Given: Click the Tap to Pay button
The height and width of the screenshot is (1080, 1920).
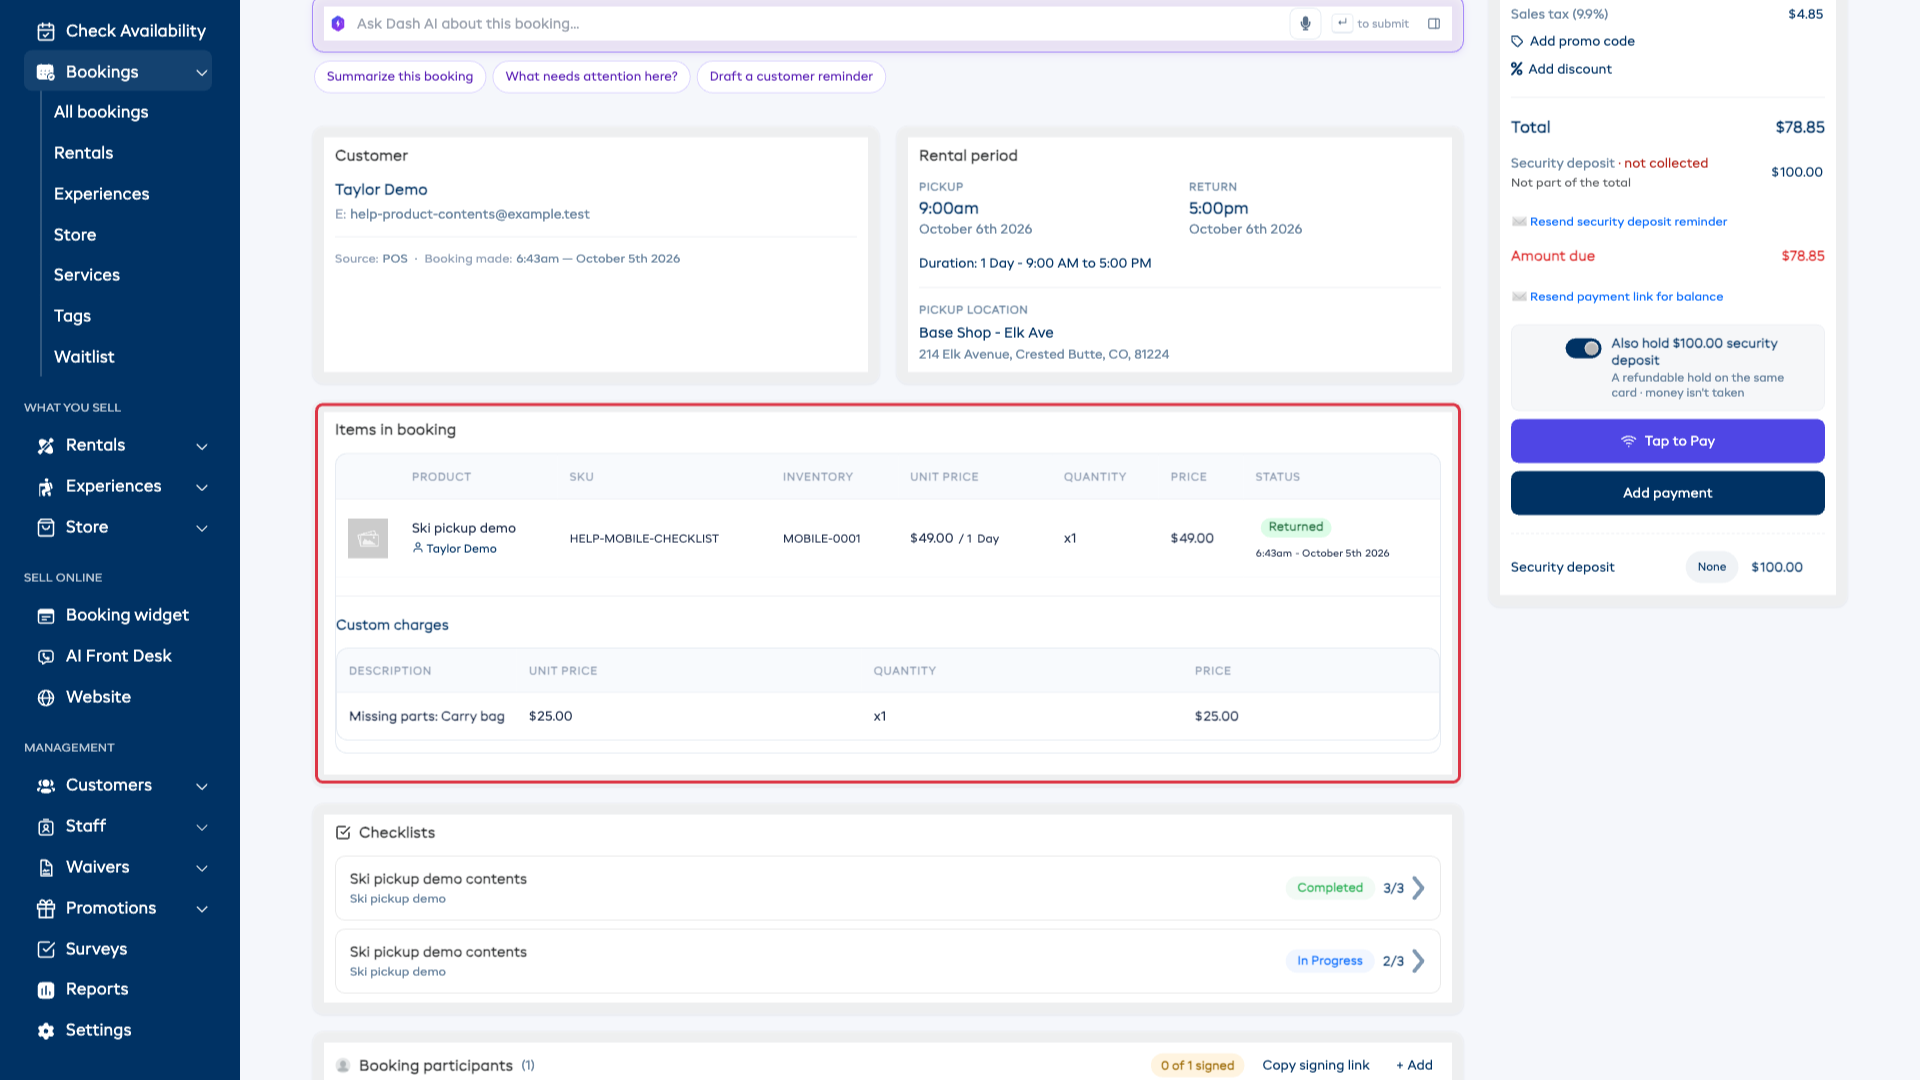Looking at the screenshot, I should (1667, 441).
